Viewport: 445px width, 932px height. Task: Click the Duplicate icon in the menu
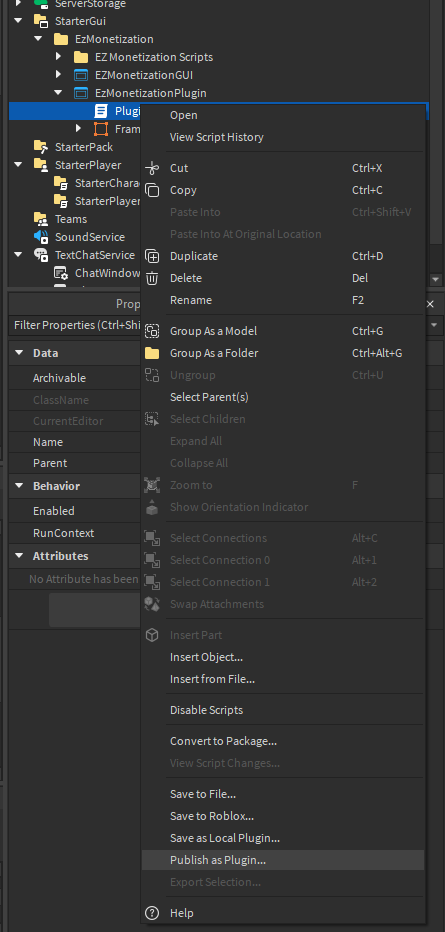(152, 256)
